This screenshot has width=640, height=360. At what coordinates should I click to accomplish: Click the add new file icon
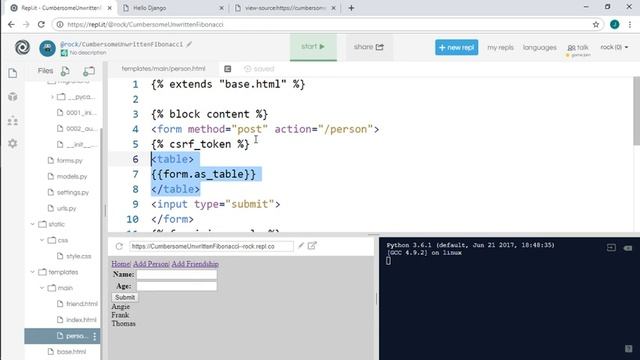[65, 71]
